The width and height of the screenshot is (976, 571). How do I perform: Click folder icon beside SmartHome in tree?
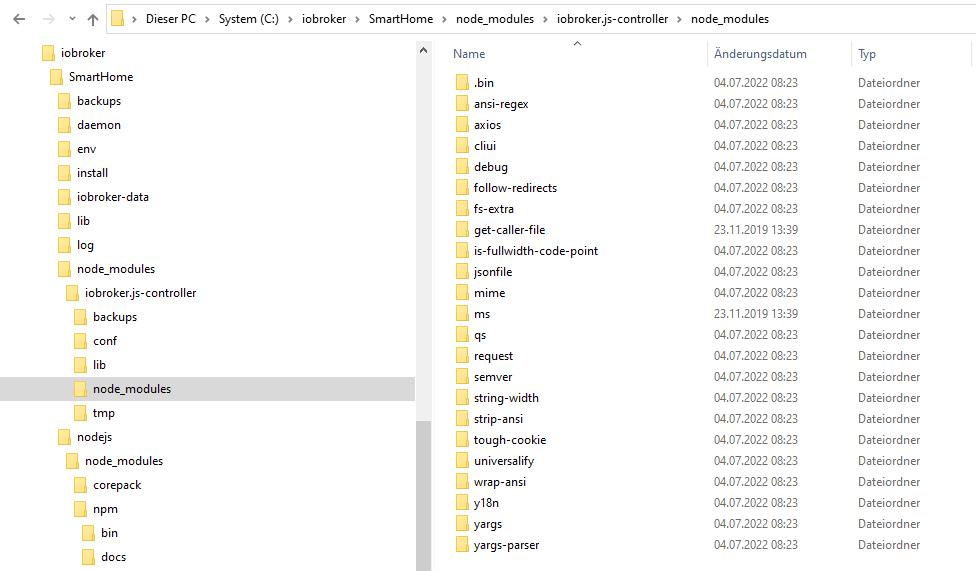57,77
